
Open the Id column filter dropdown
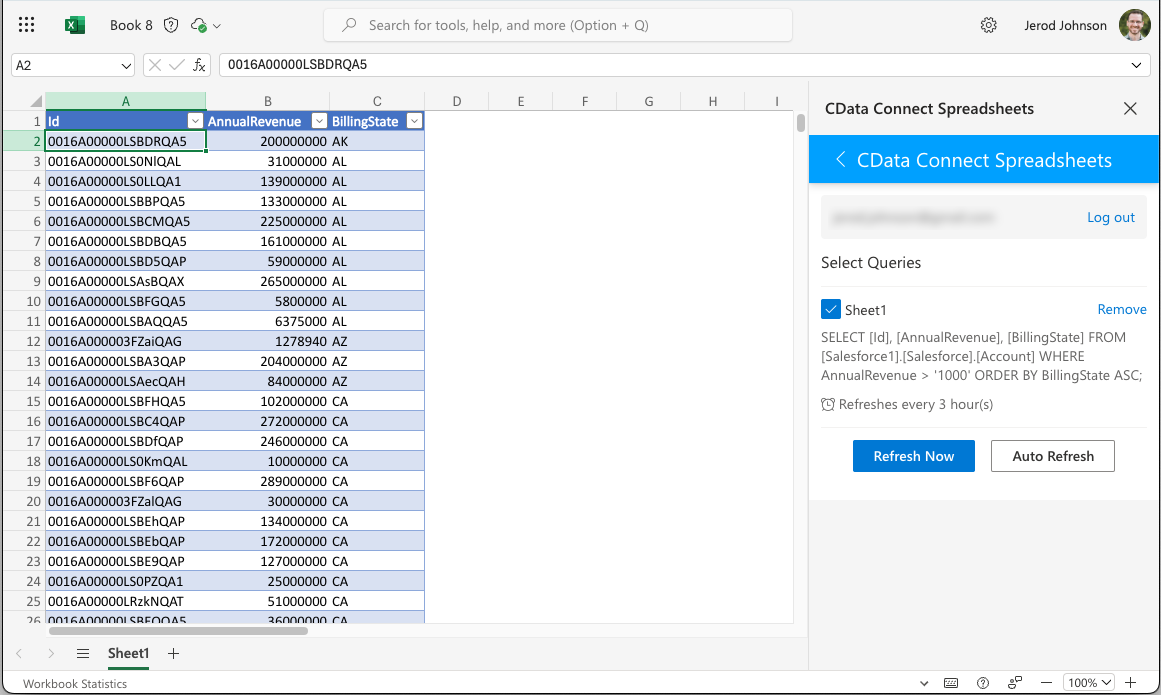click(x=195, y=121)
